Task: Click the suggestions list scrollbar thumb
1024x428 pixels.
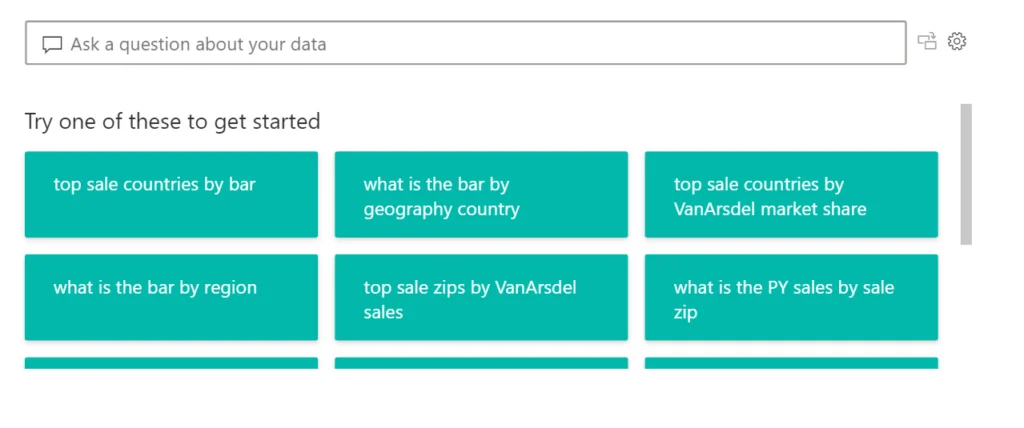Action: (x=966, y=174)
